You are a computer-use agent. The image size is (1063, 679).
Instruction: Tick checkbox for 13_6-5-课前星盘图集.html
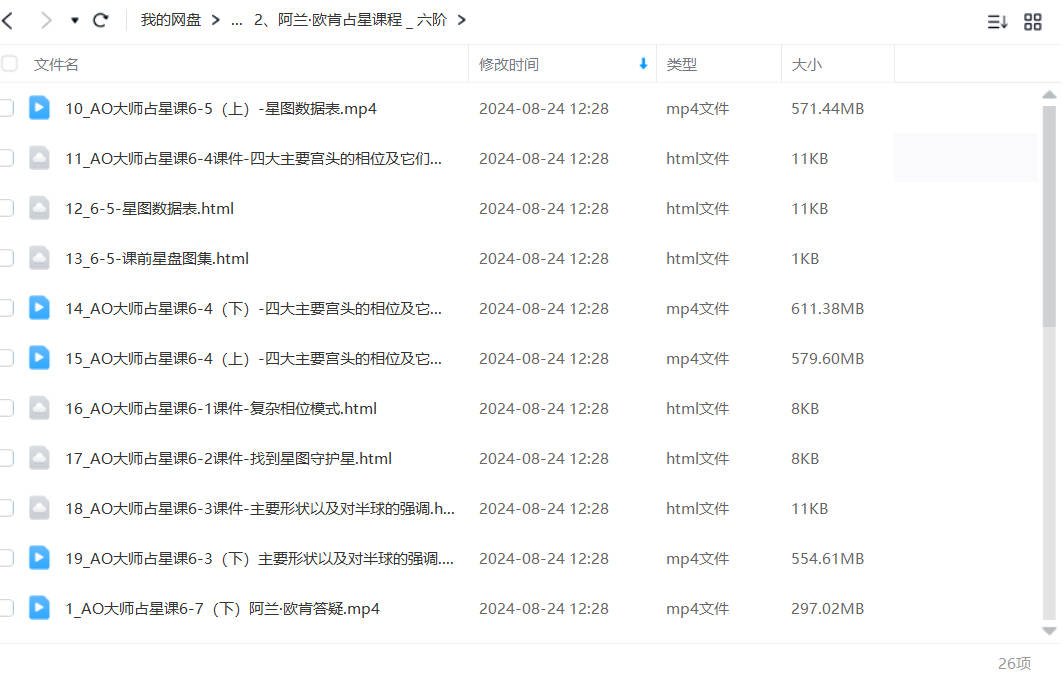tap(7, 258)
